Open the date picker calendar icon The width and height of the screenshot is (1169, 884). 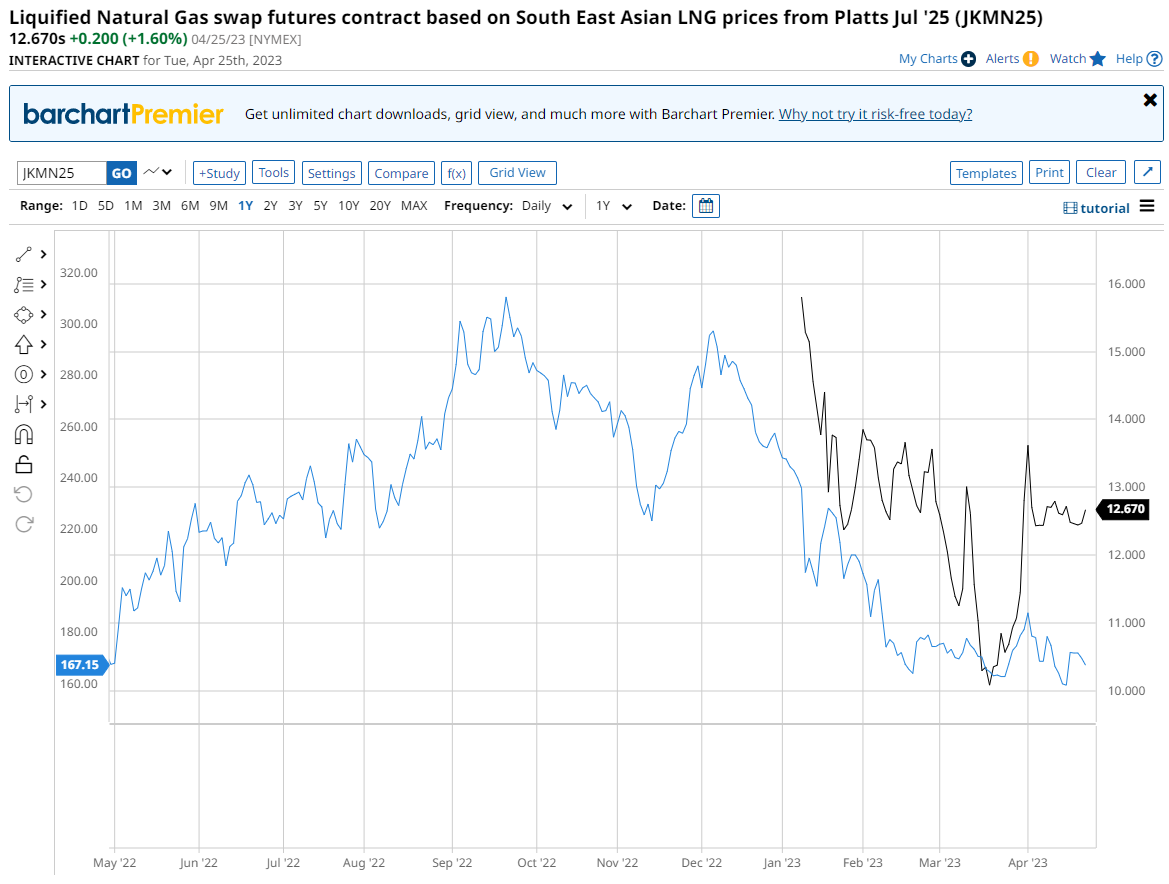(706, 206)
